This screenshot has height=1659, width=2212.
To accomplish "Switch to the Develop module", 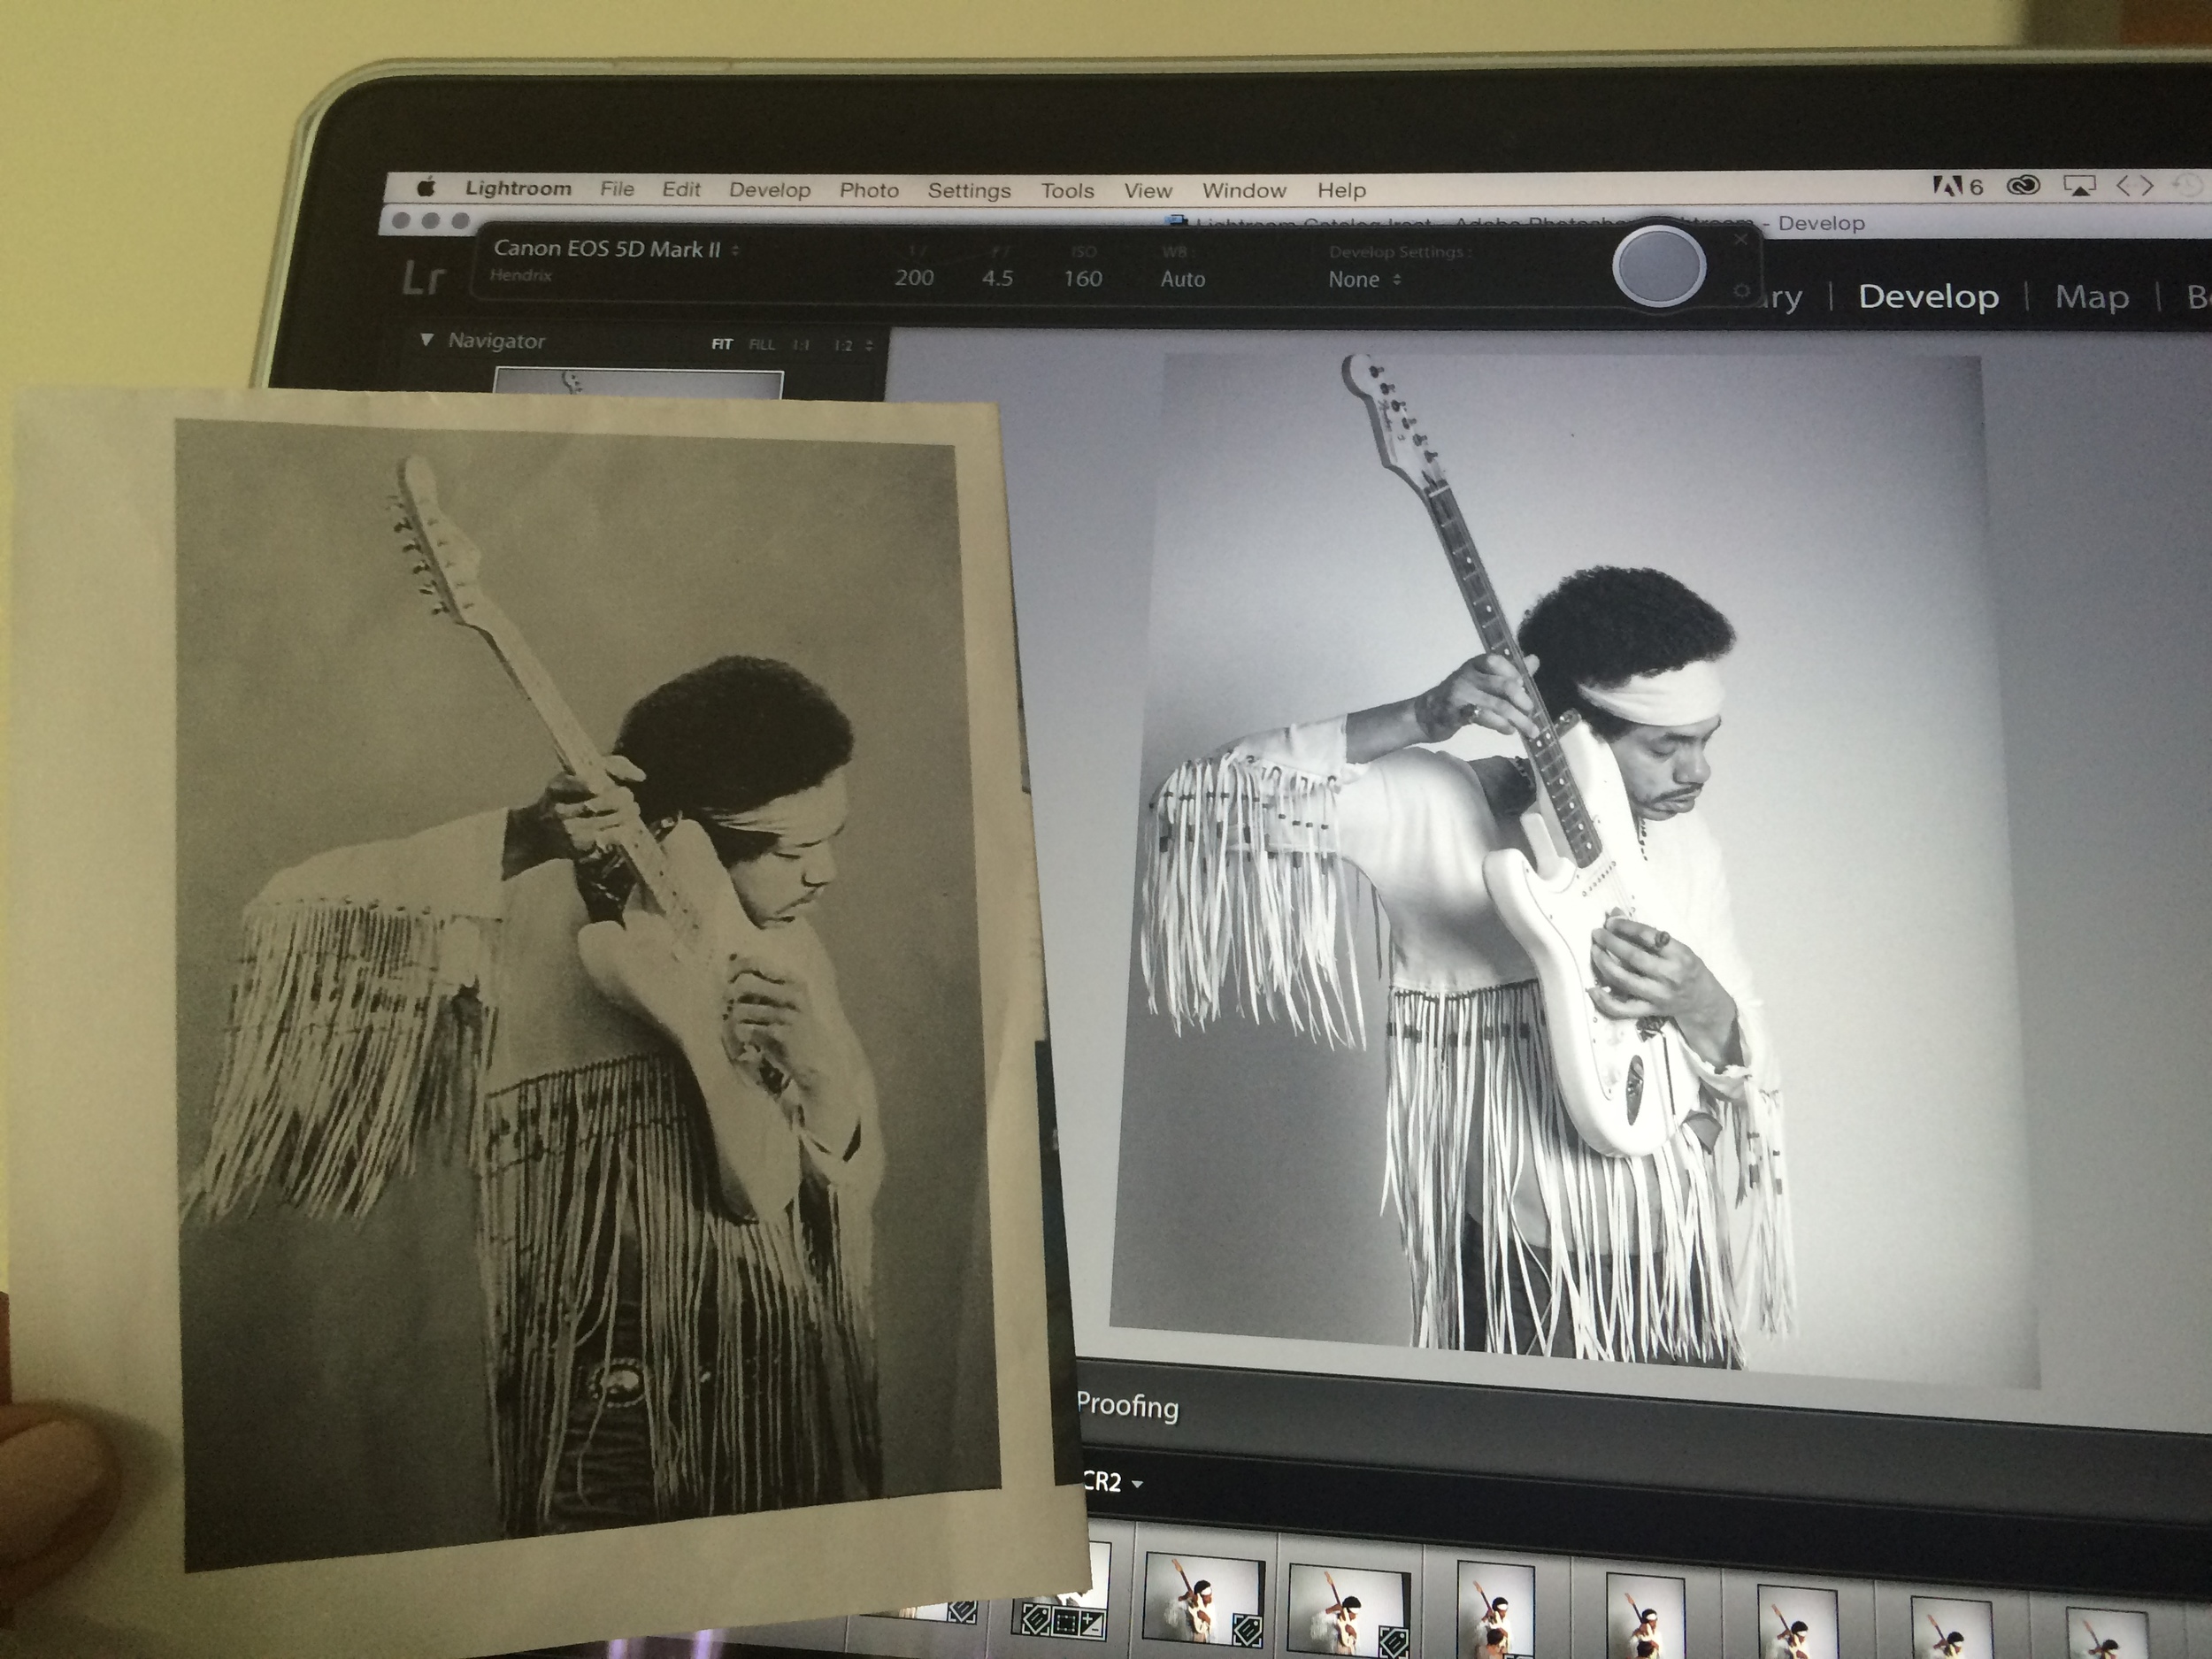I will pos(1928,297).
